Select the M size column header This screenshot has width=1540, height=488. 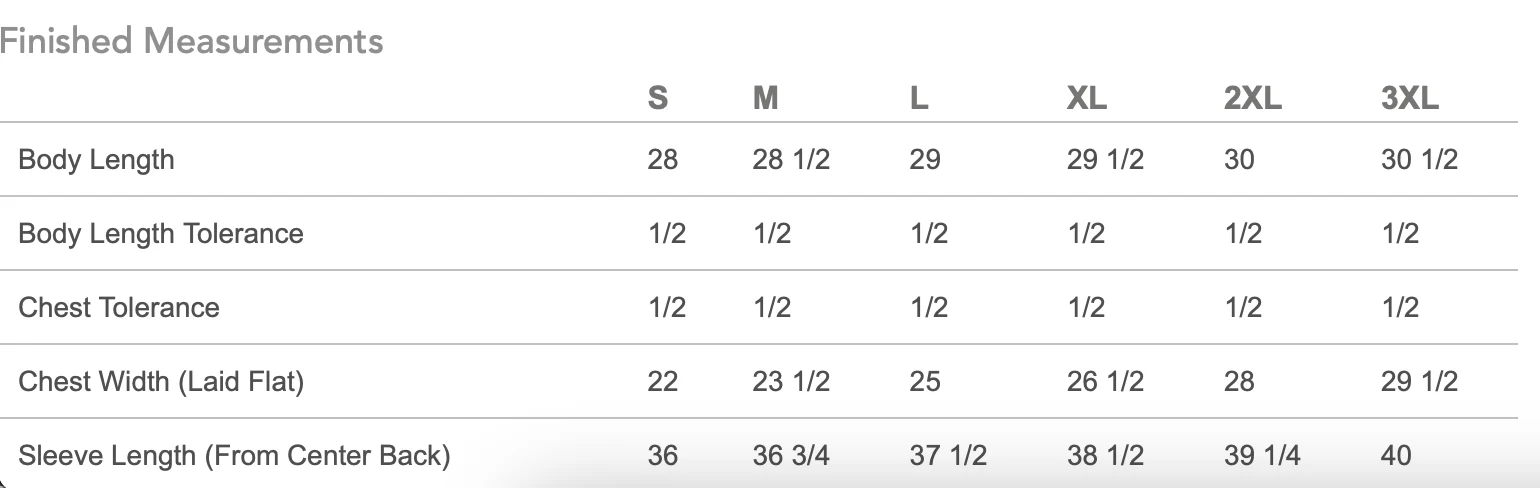766,98
